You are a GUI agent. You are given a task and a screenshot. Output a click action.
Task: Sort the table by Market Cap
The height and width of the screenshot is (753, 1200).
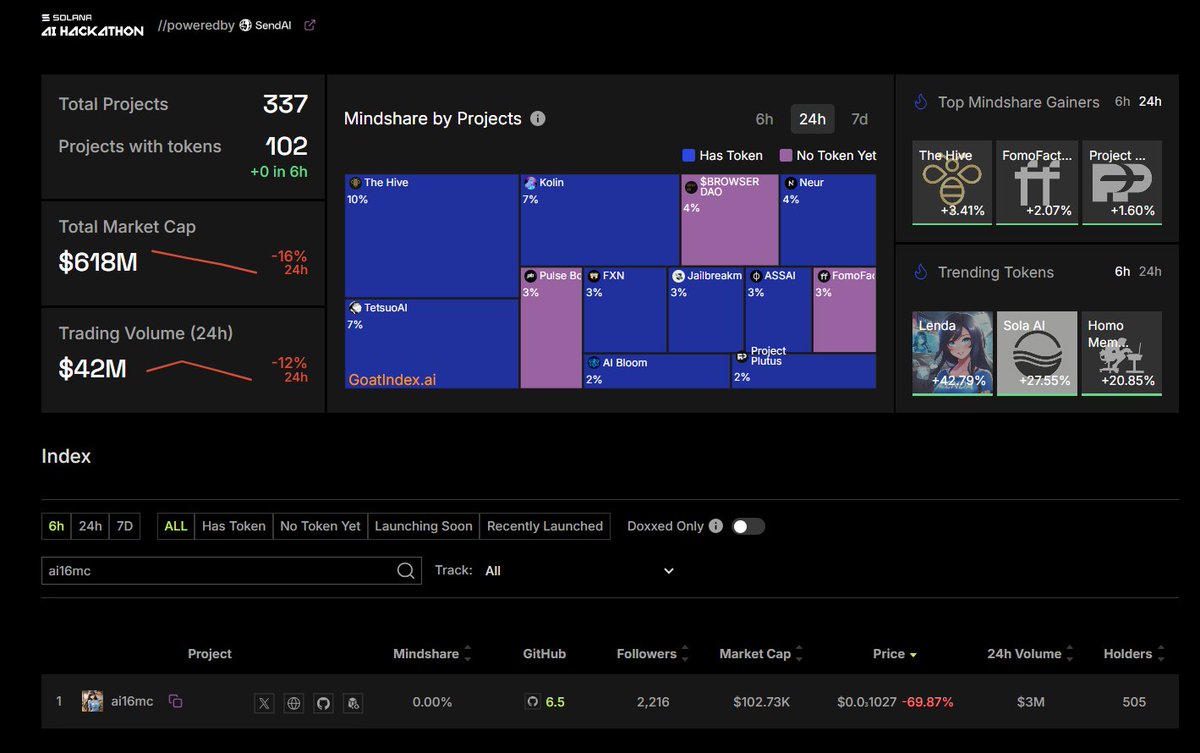point(762,654)
